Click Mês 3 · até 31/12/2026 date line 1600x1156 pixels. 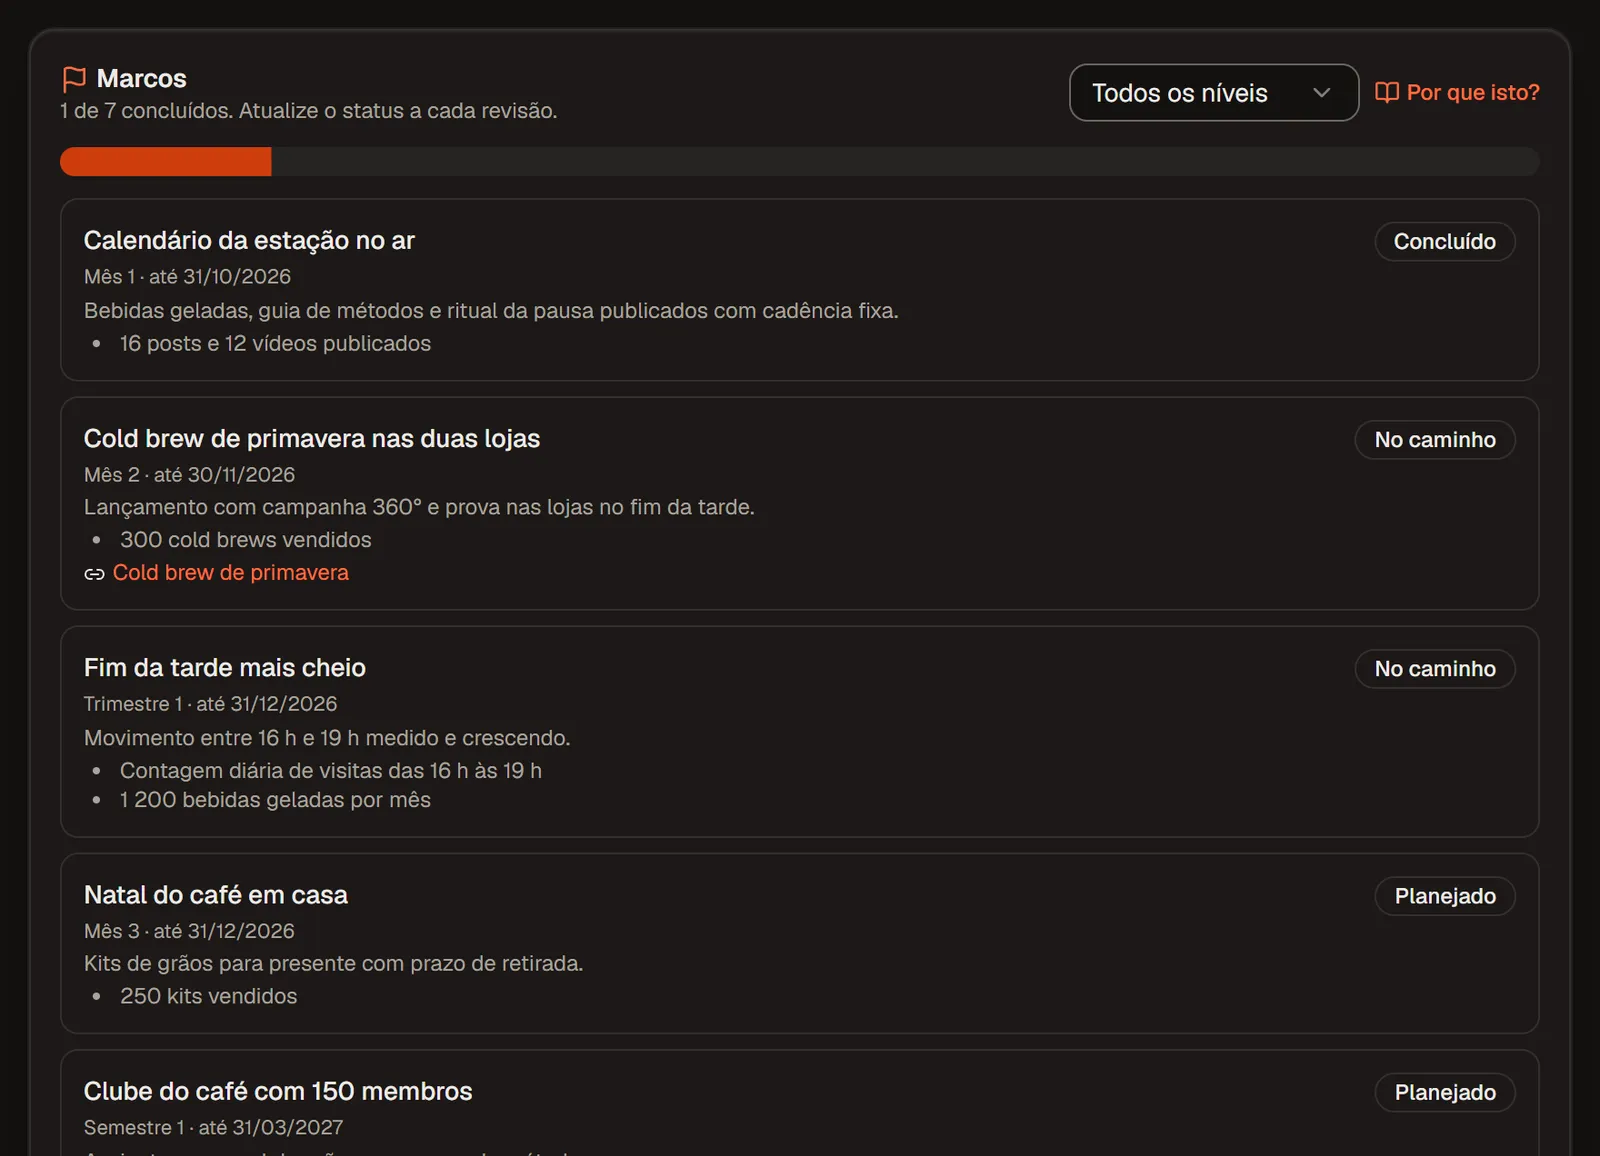189,931
